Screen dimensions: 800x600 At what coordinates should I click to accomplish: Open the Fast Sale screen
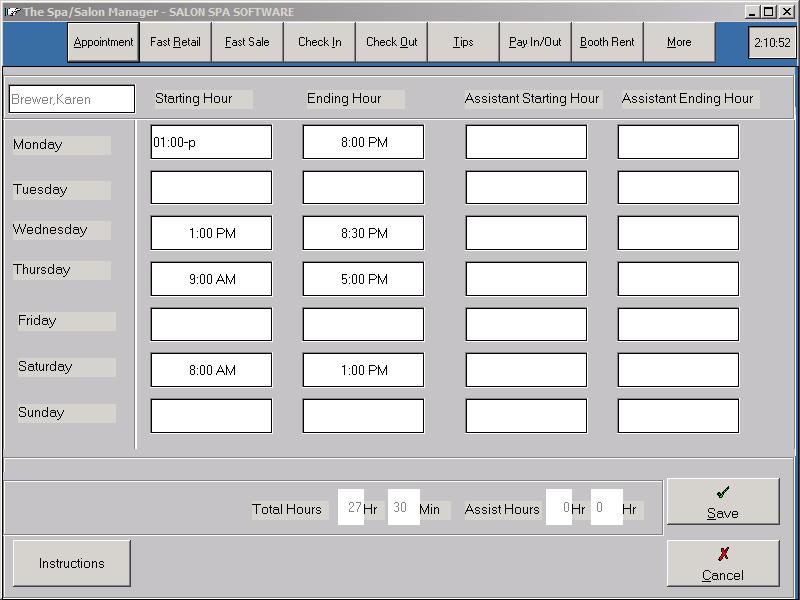(247, 42)
